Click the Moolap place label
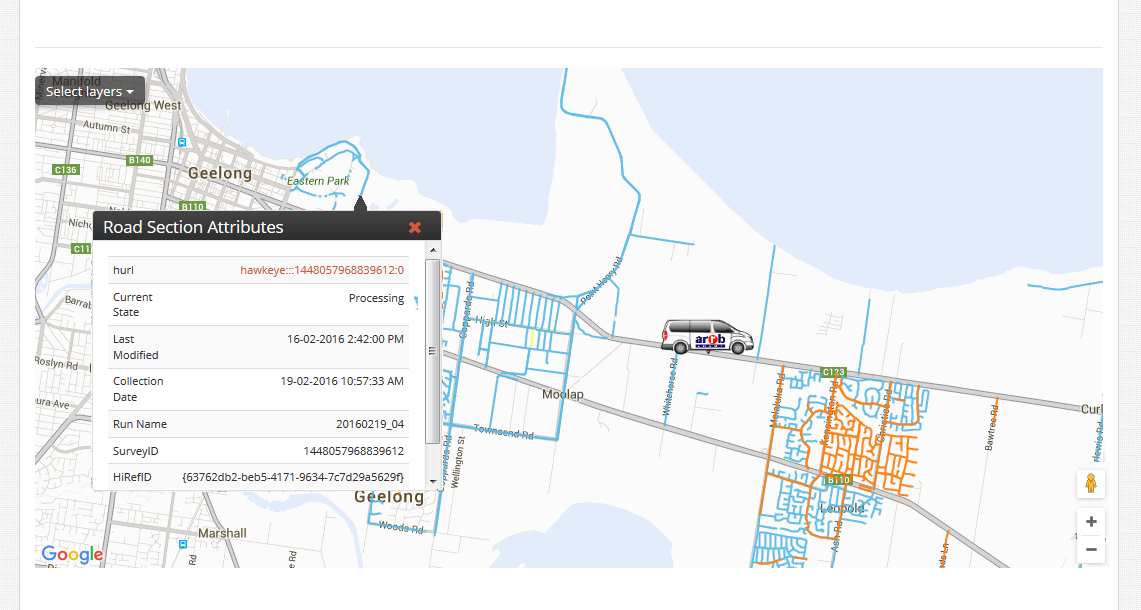The height and width of the screenshot is (610, 1141). [562, 395]
